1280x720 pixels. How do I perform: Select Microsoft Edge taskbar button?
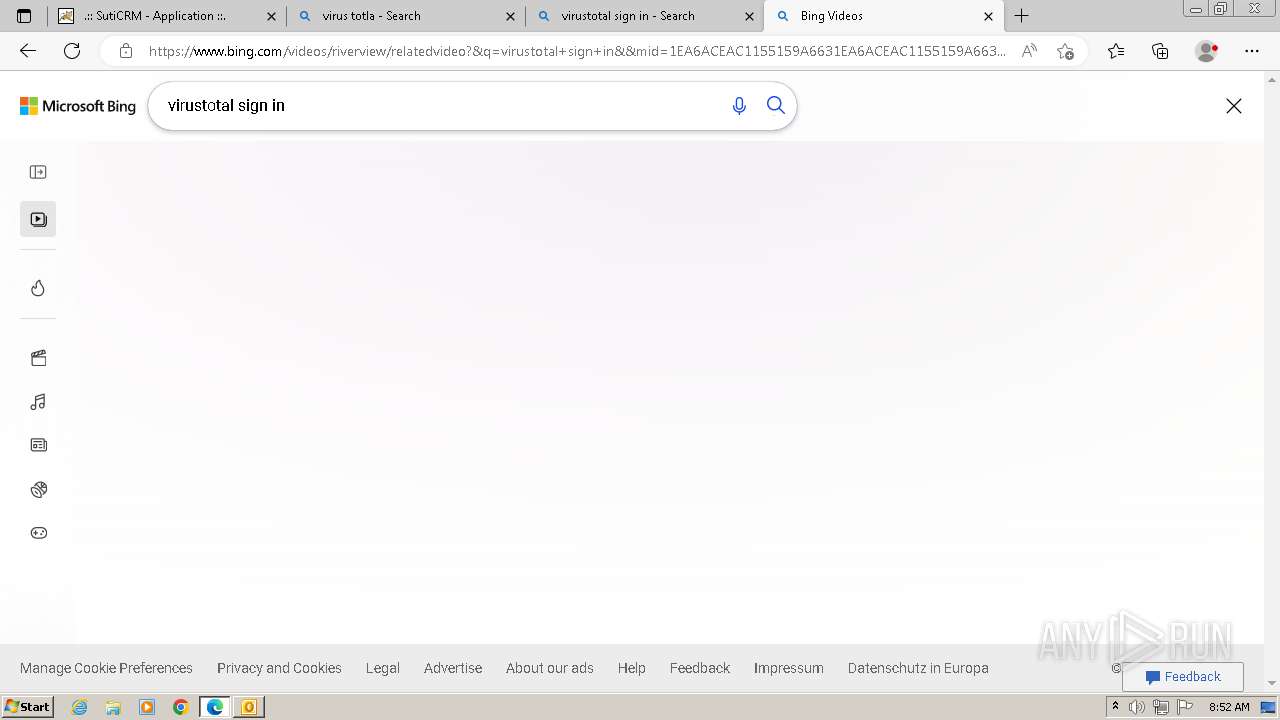point(215,707)
